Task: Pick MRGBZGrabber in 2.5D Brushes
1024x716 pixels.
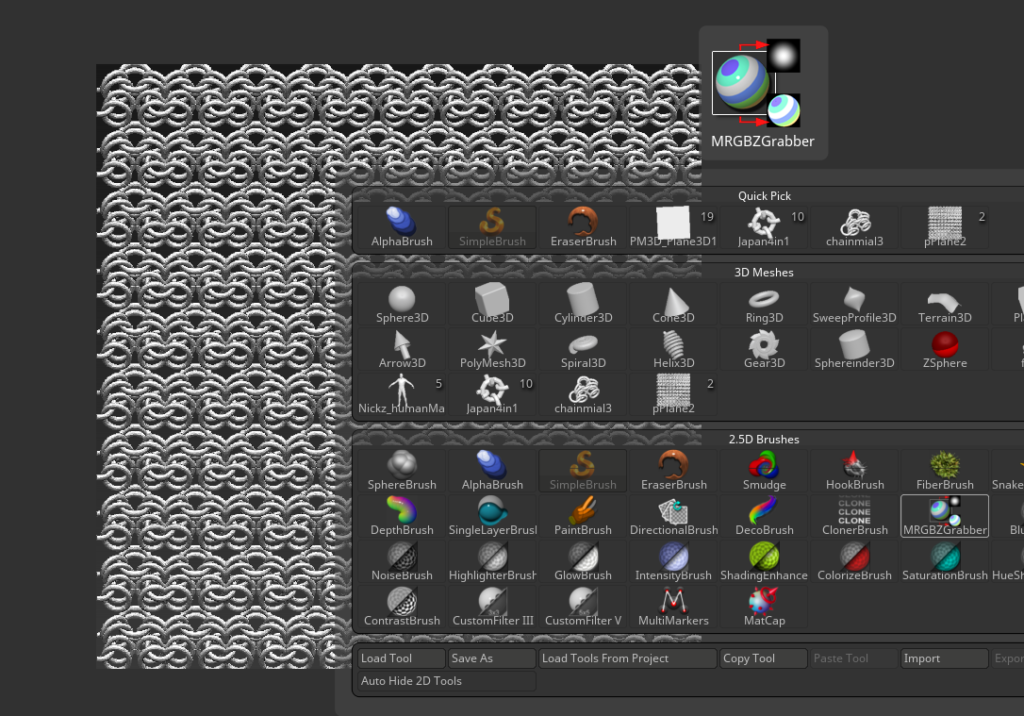Action: [945, 516]
